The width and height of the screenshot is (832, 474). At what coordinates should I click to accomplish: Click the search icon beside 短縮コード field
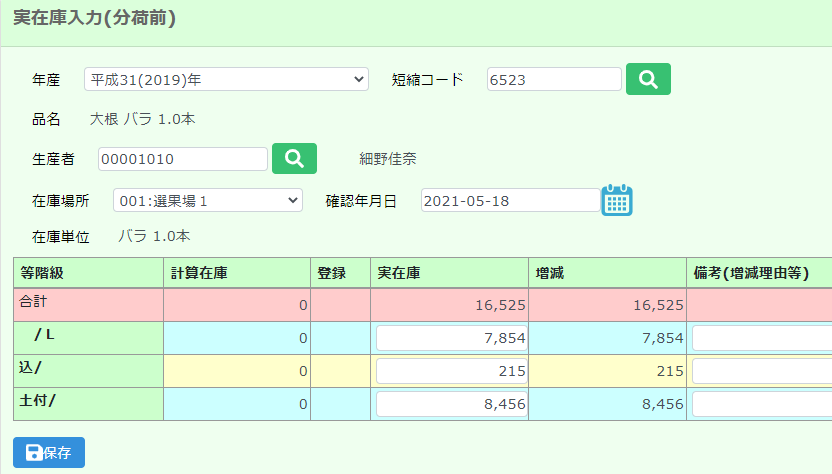click(x=648, y=79)
